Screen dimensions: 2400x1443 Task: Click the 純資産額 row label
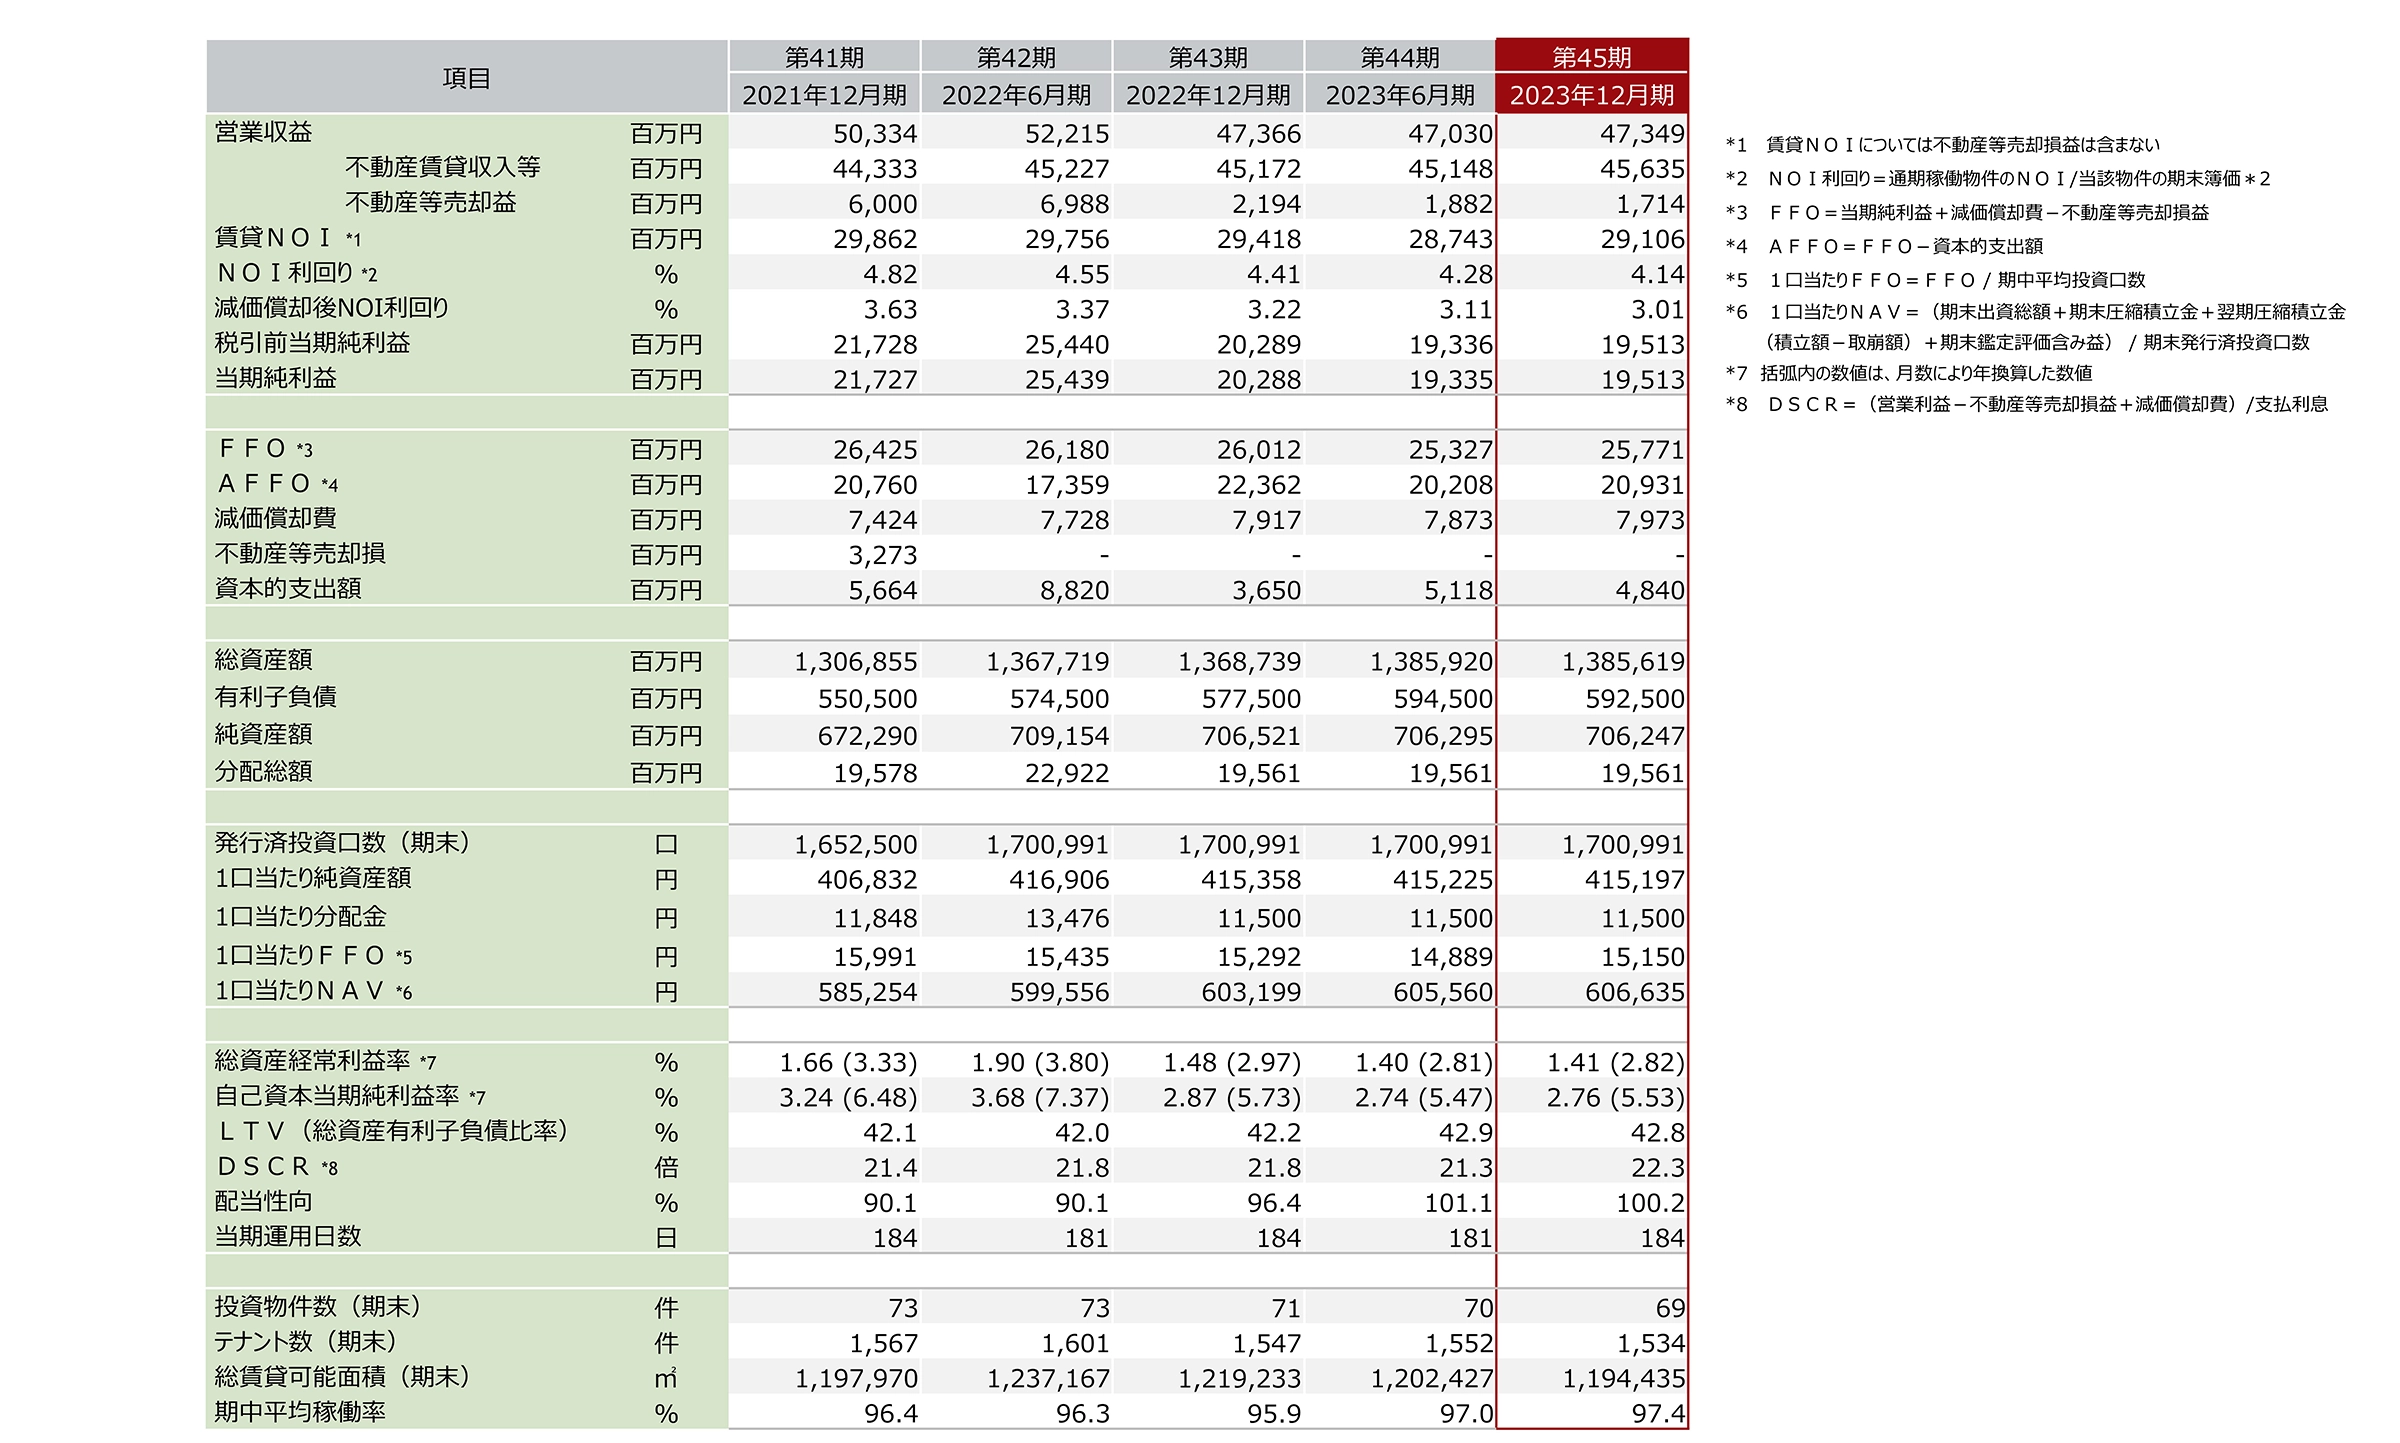(x=263, y=734)
